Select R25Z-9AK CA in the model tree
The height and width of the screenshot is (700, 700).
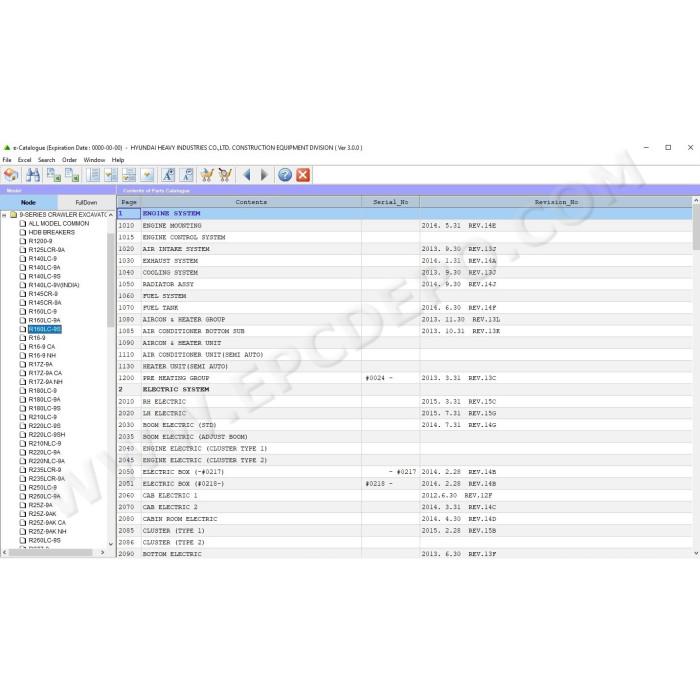click(x=47, y=522)
